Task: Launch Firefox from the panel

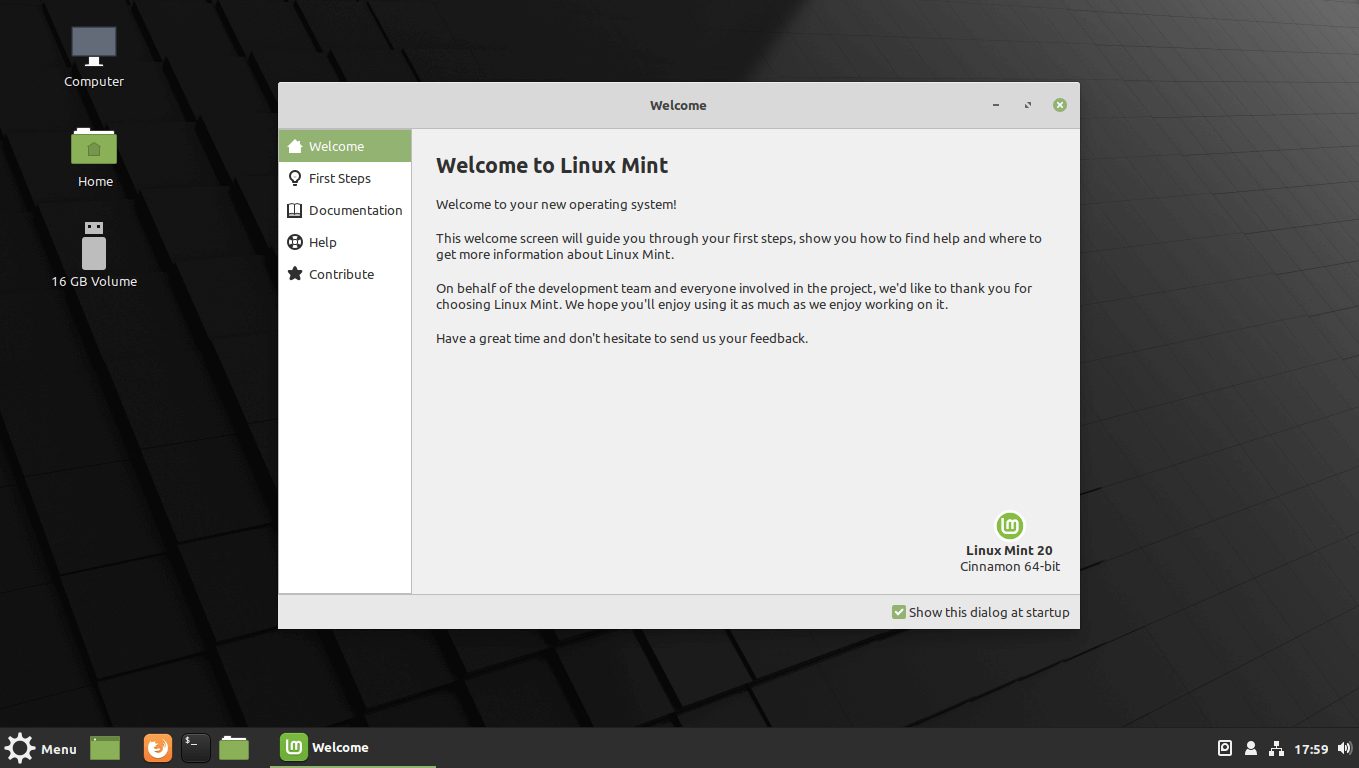Action: pos(158,748)
